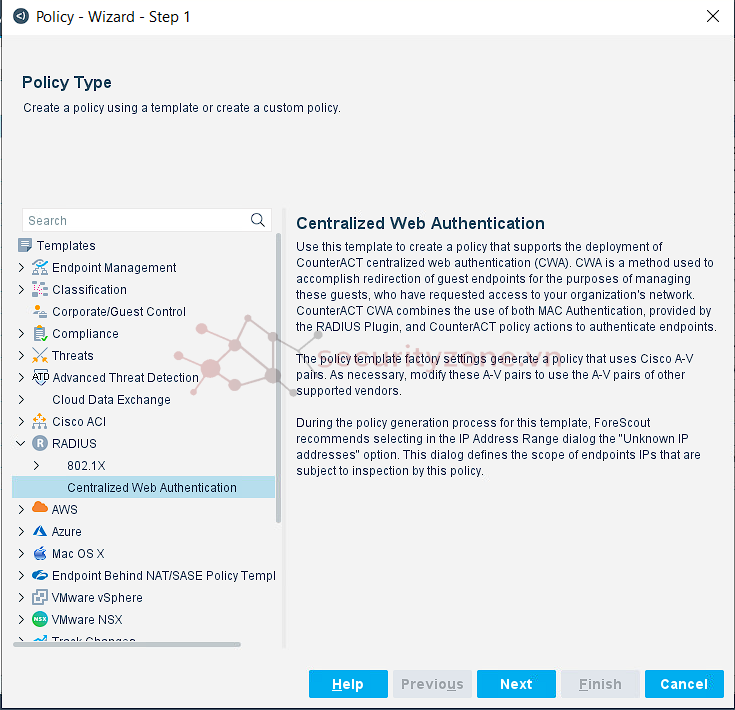Click the Azure logo icon
The height and width of the screenshot is (710, 735).
point(40,531)
